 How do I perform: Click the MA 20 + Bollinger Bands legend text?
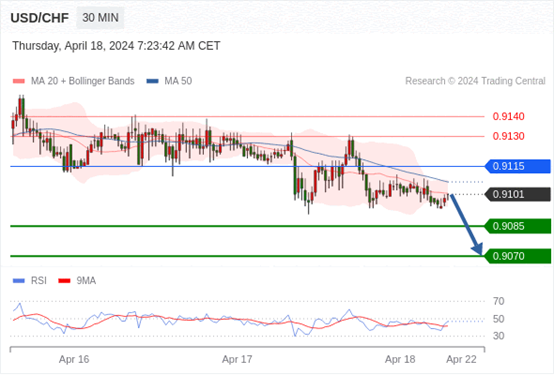(x=83, y=81)
